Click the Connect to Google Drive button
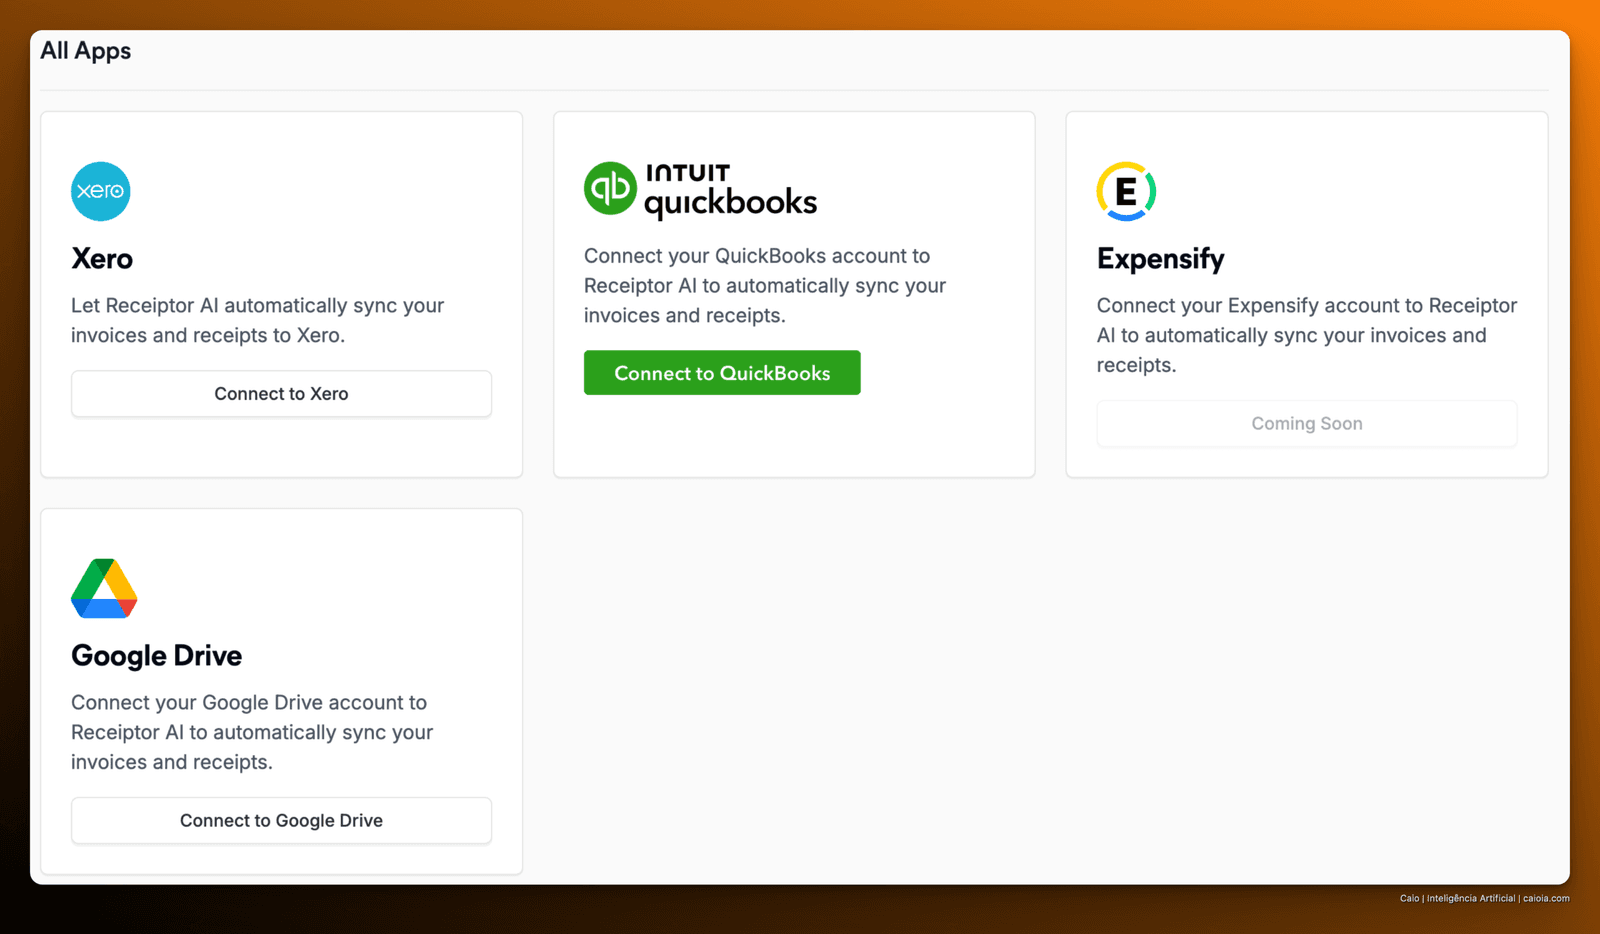The width and height of the screenshot is (1600, 934). tap(281, 821)
